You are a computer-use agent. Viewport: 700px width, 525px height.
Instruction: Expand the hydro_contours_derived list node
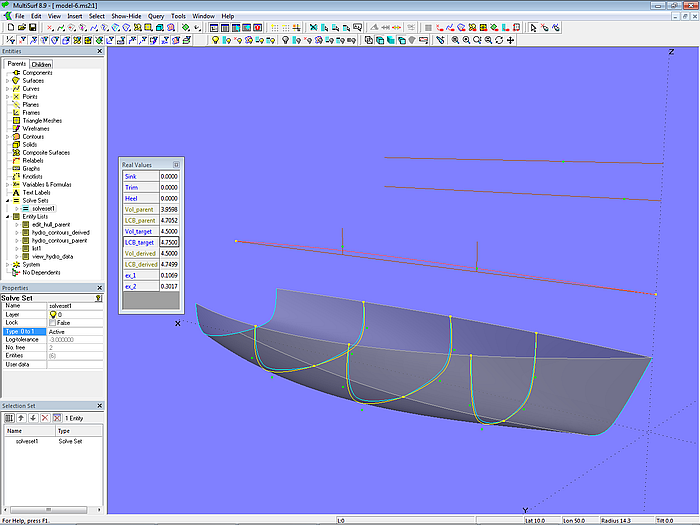coord(16,233)
